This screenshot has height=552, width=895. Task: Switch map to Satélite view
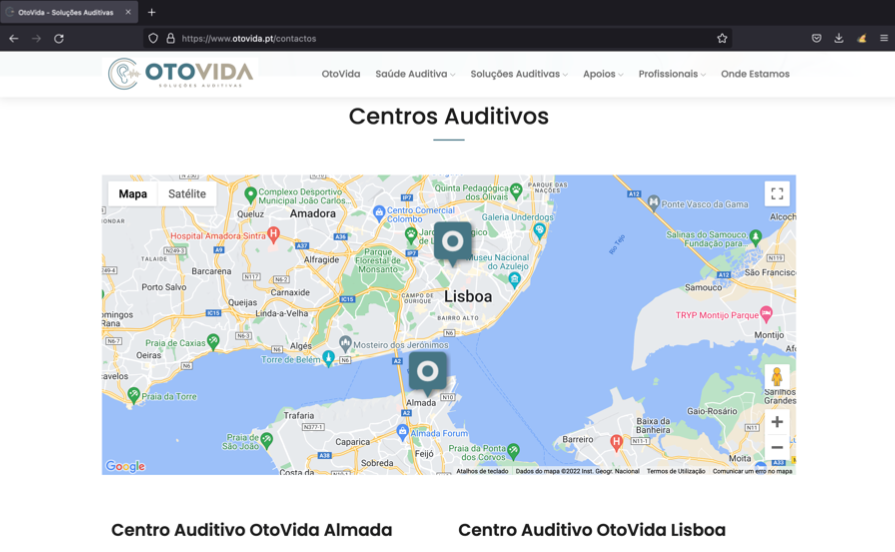[187, 194]
